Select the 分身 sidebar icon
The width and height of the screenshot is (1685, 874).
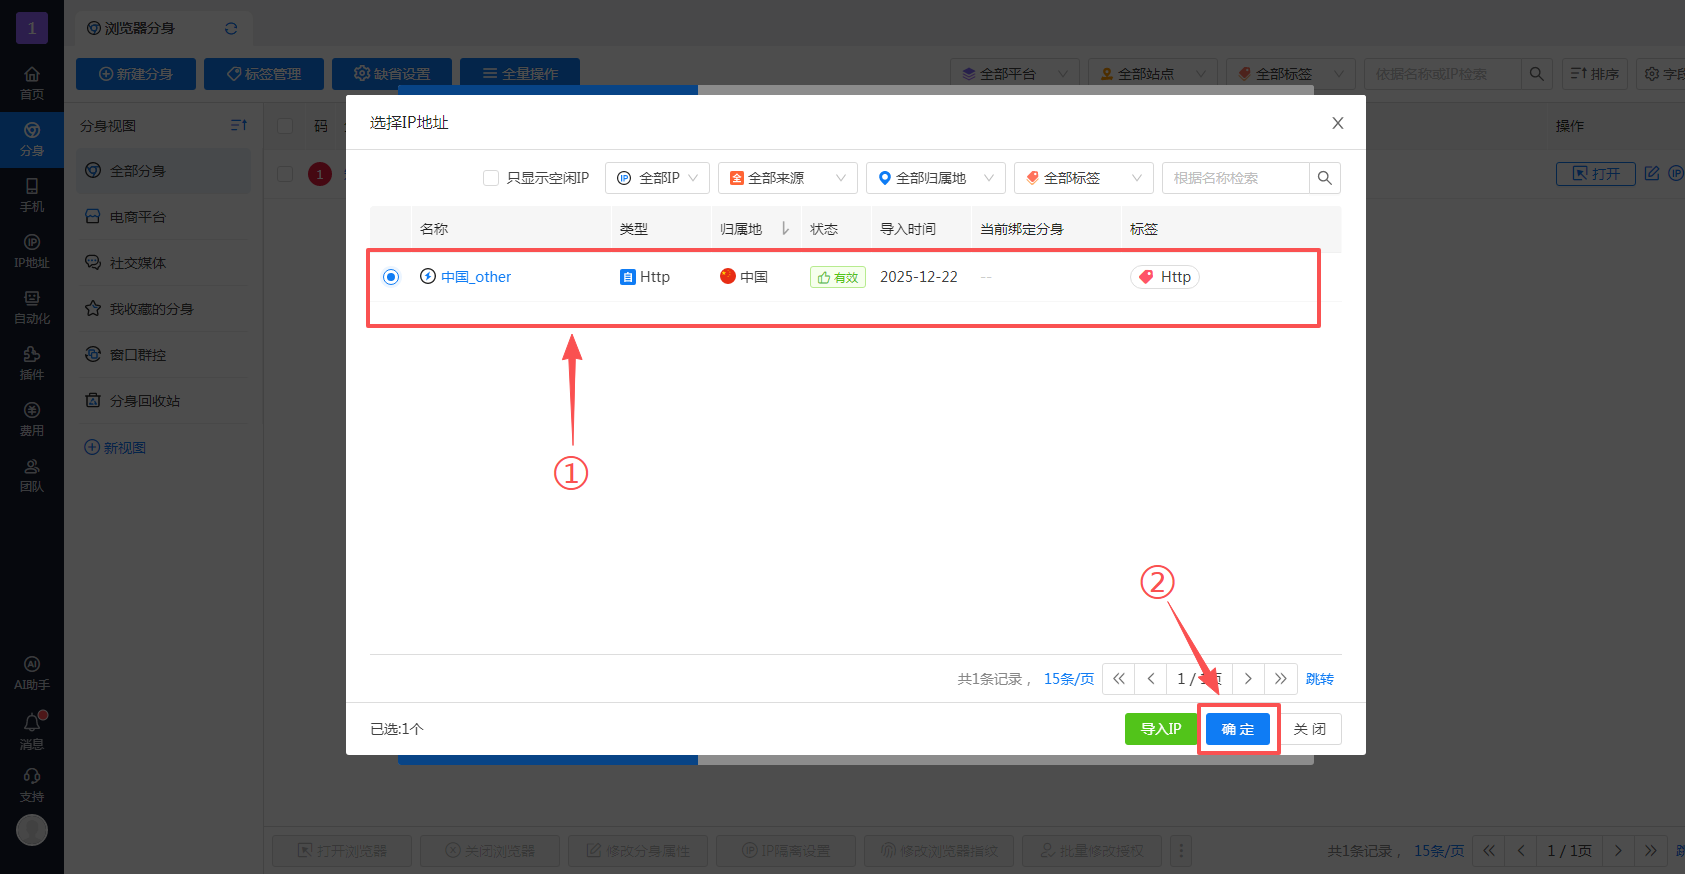(x=32, y=139)
